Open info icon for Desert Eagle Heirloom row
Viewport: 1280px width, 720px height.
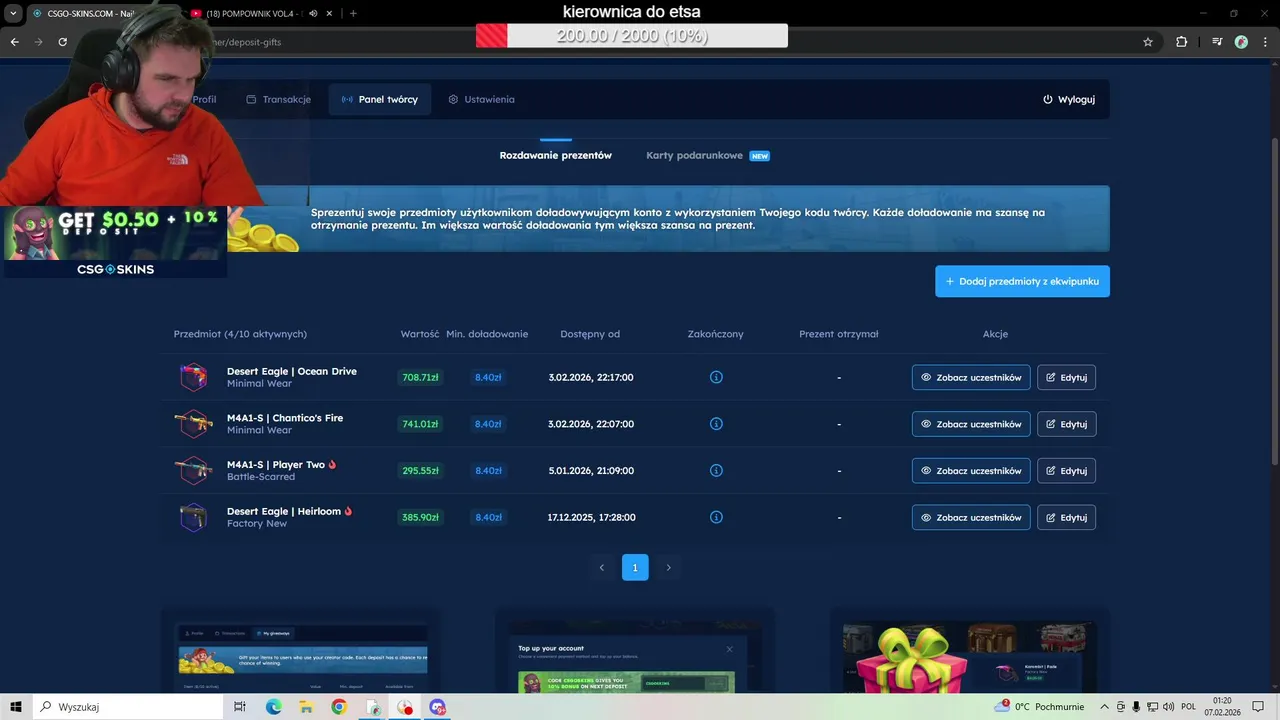[x=716, y=517]
